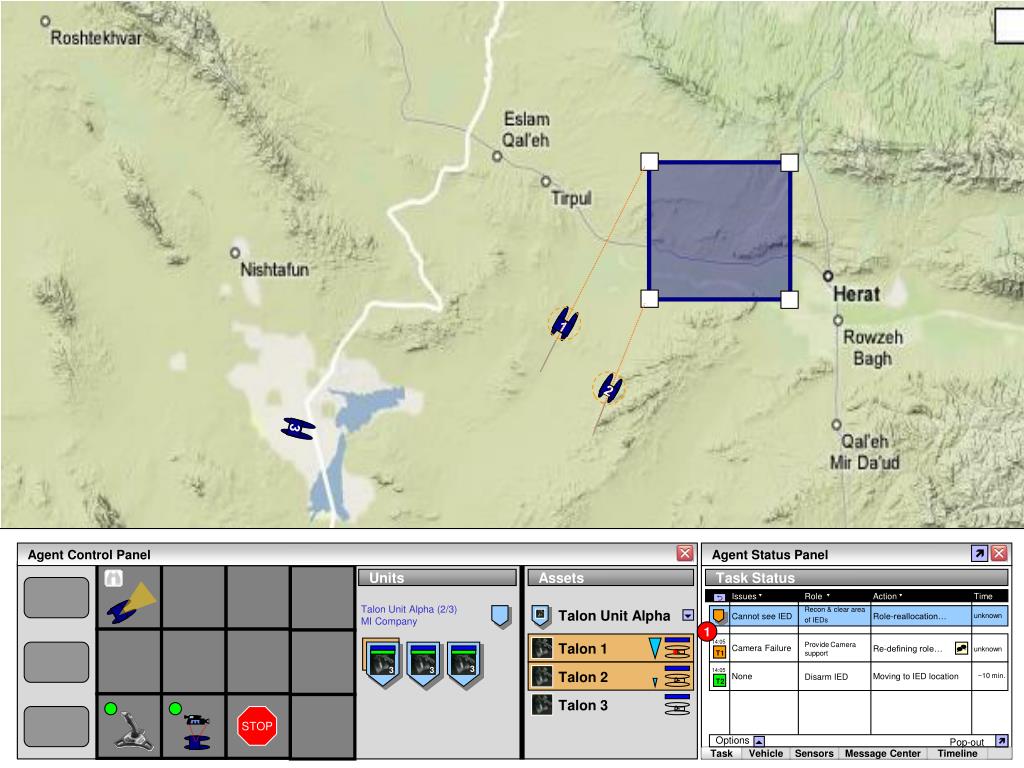This screenshot has height=768, width=1024.
Task: Click Talon 1 vehicle status indicator icon
Action: point(677,648)
